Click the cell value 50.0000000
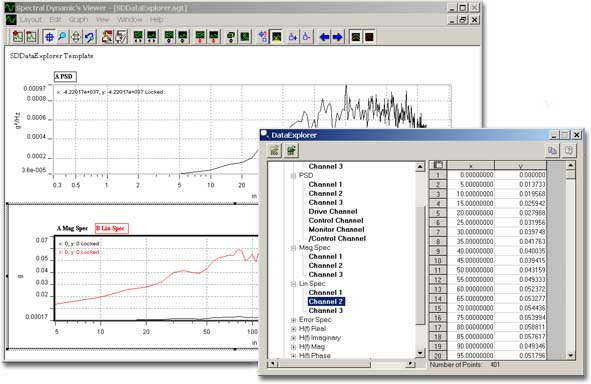The width and height of the screenshot is (591, 384). pyautogui.click(x=471, y=270)
